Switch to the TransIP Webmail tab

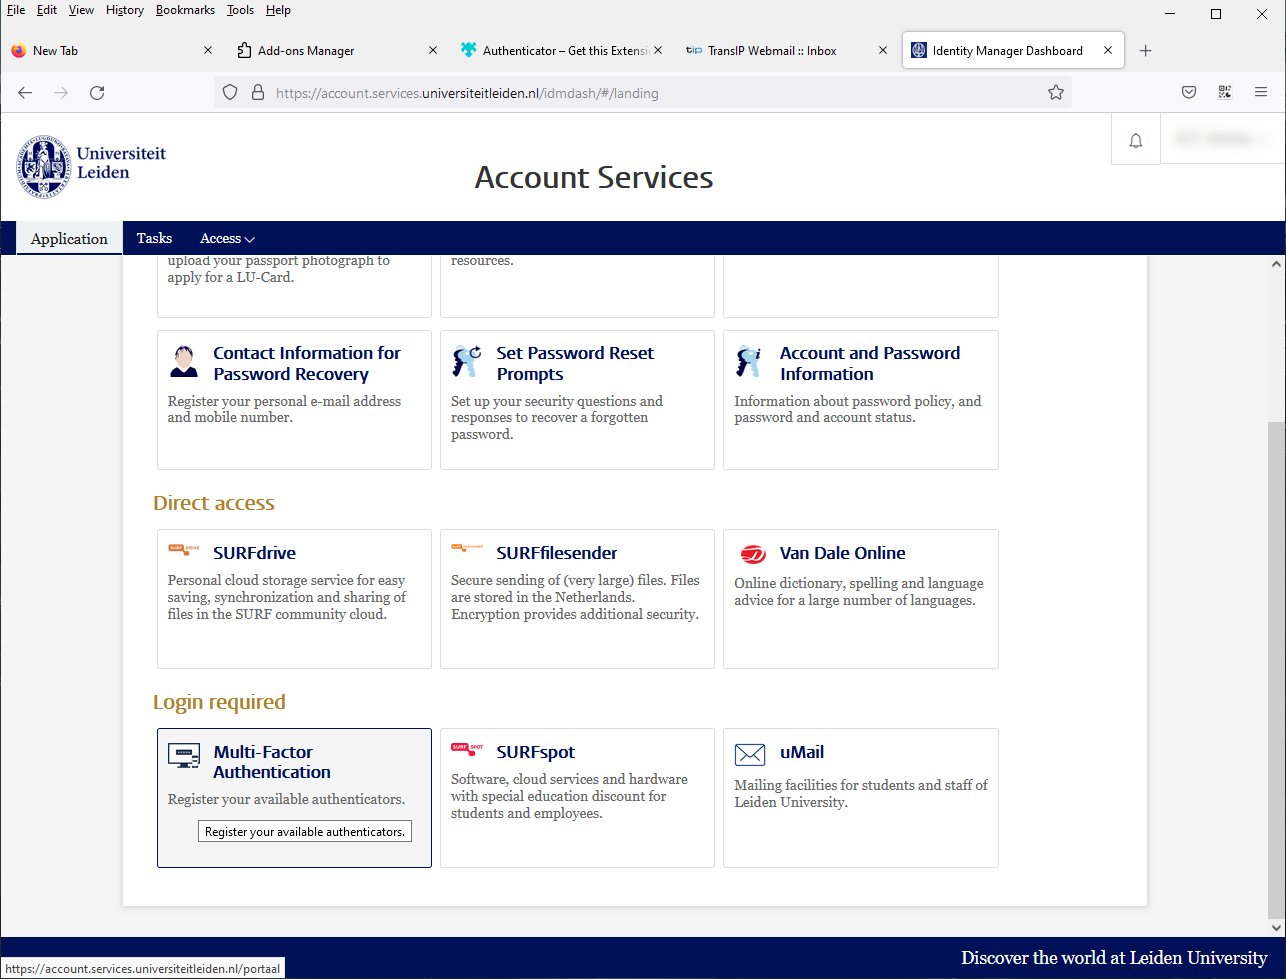tap(772, 51)
